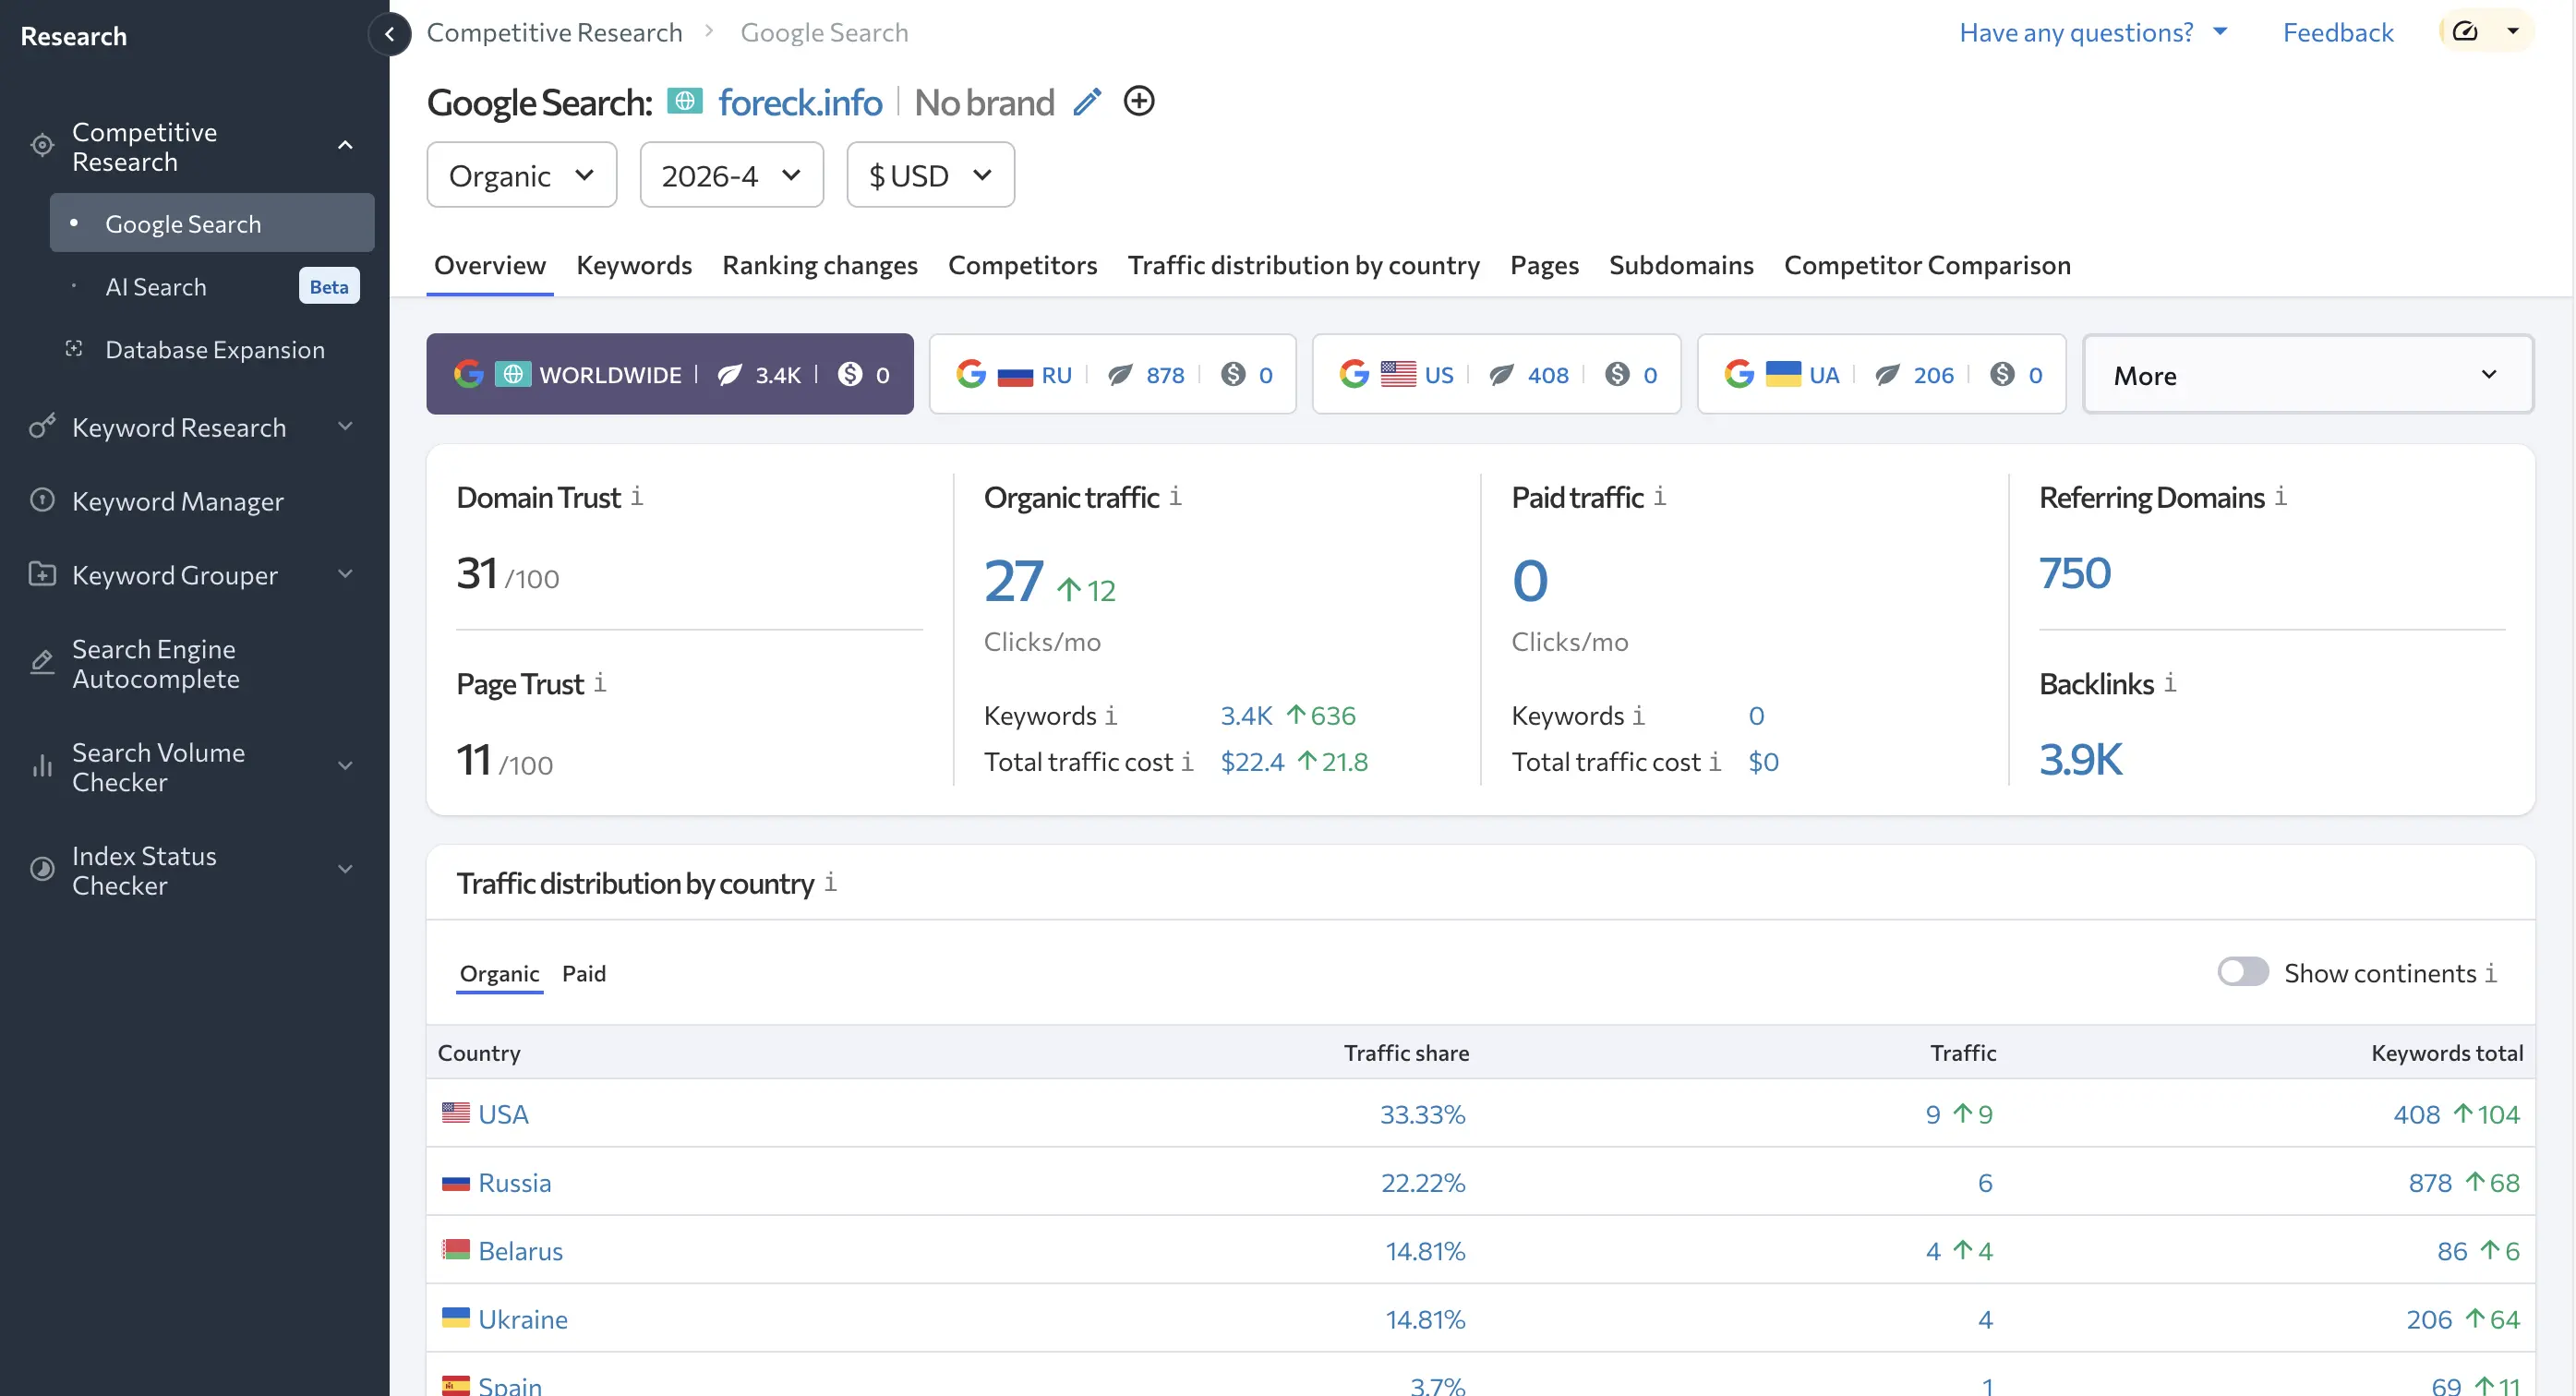Click the Referring Domains value 750
Viewport: 2576px width, 1396px height.
coord(2075,573)
